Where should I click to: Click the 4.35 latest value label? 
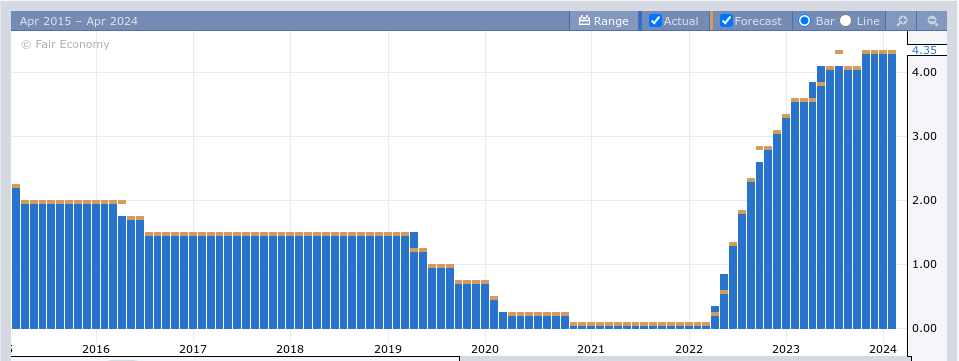[924, 50]
